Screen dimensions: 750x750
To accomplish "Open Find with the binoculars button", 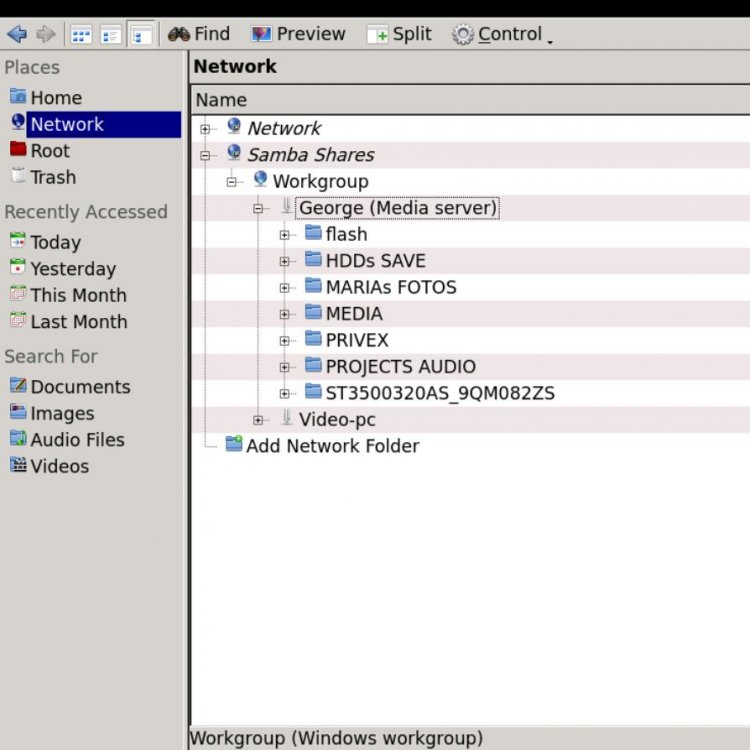I will click(x=199, y=34).
